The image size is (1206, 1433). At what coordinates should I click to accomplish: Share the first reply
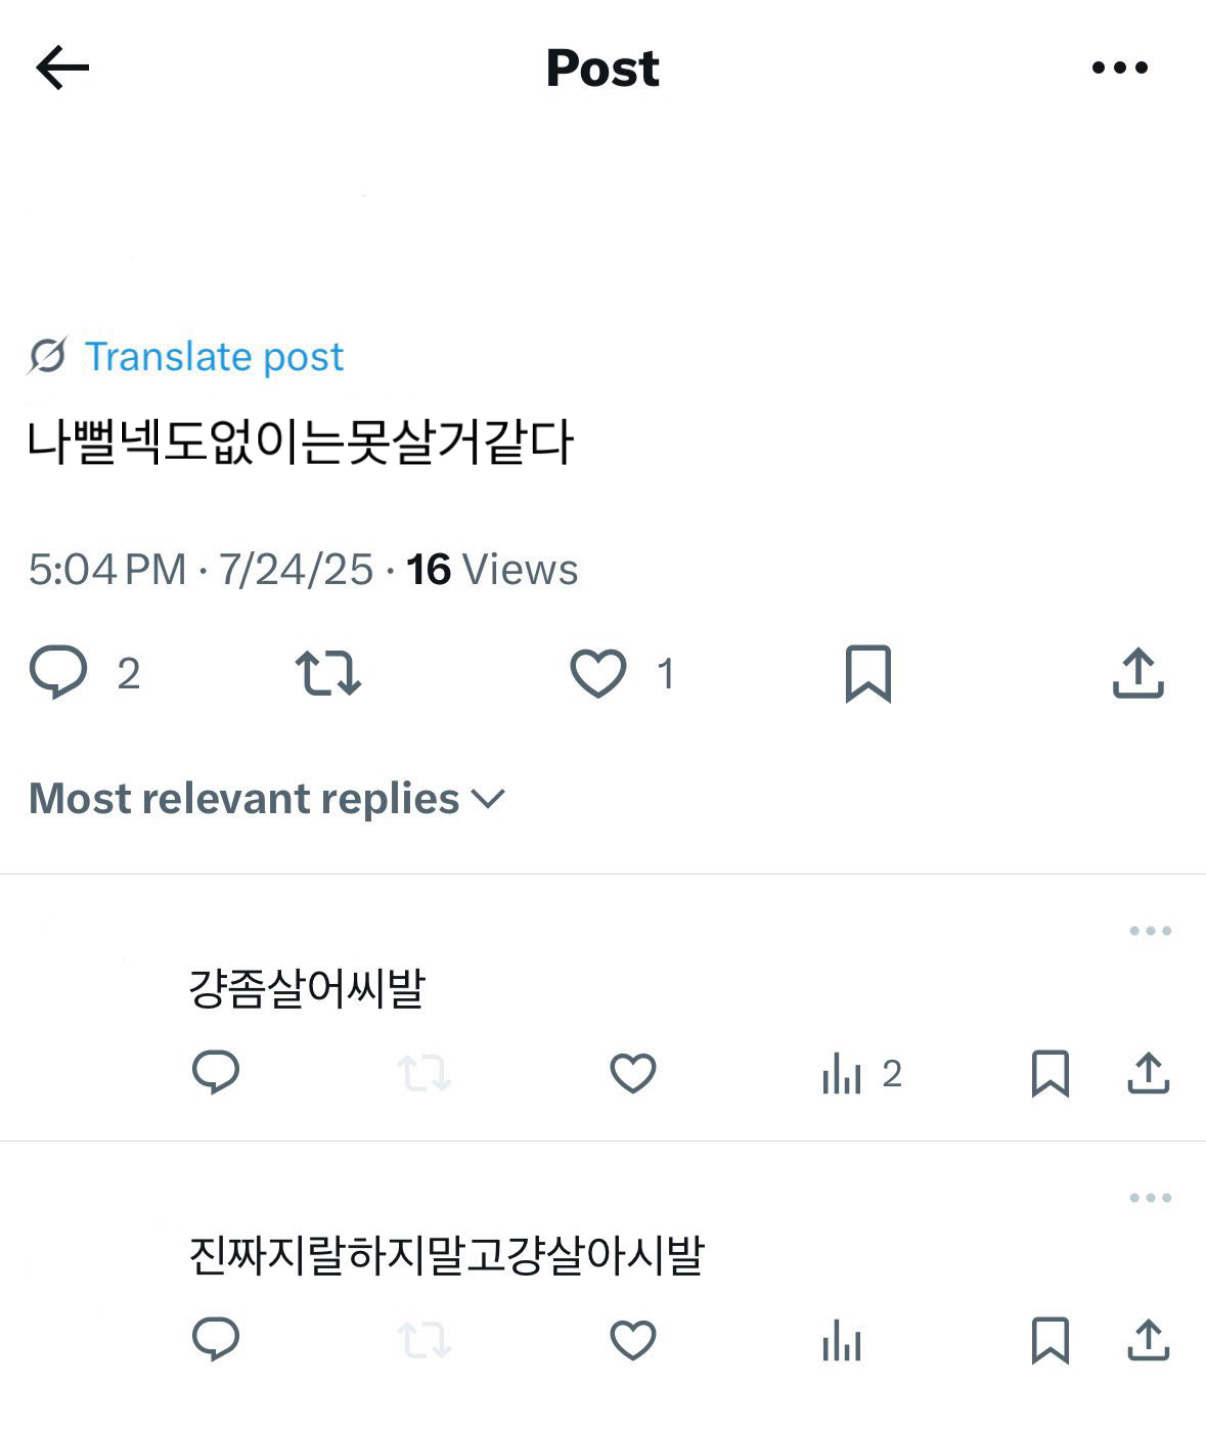point(1148,1073)
